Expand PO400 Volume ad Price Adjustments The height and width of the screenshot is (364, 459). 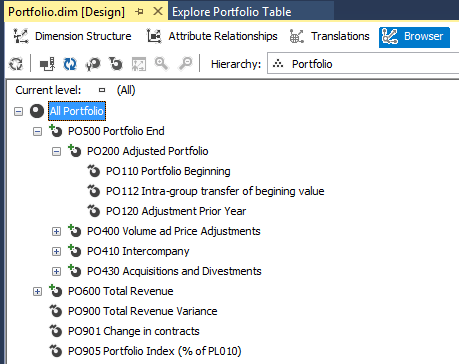point(56,231)
